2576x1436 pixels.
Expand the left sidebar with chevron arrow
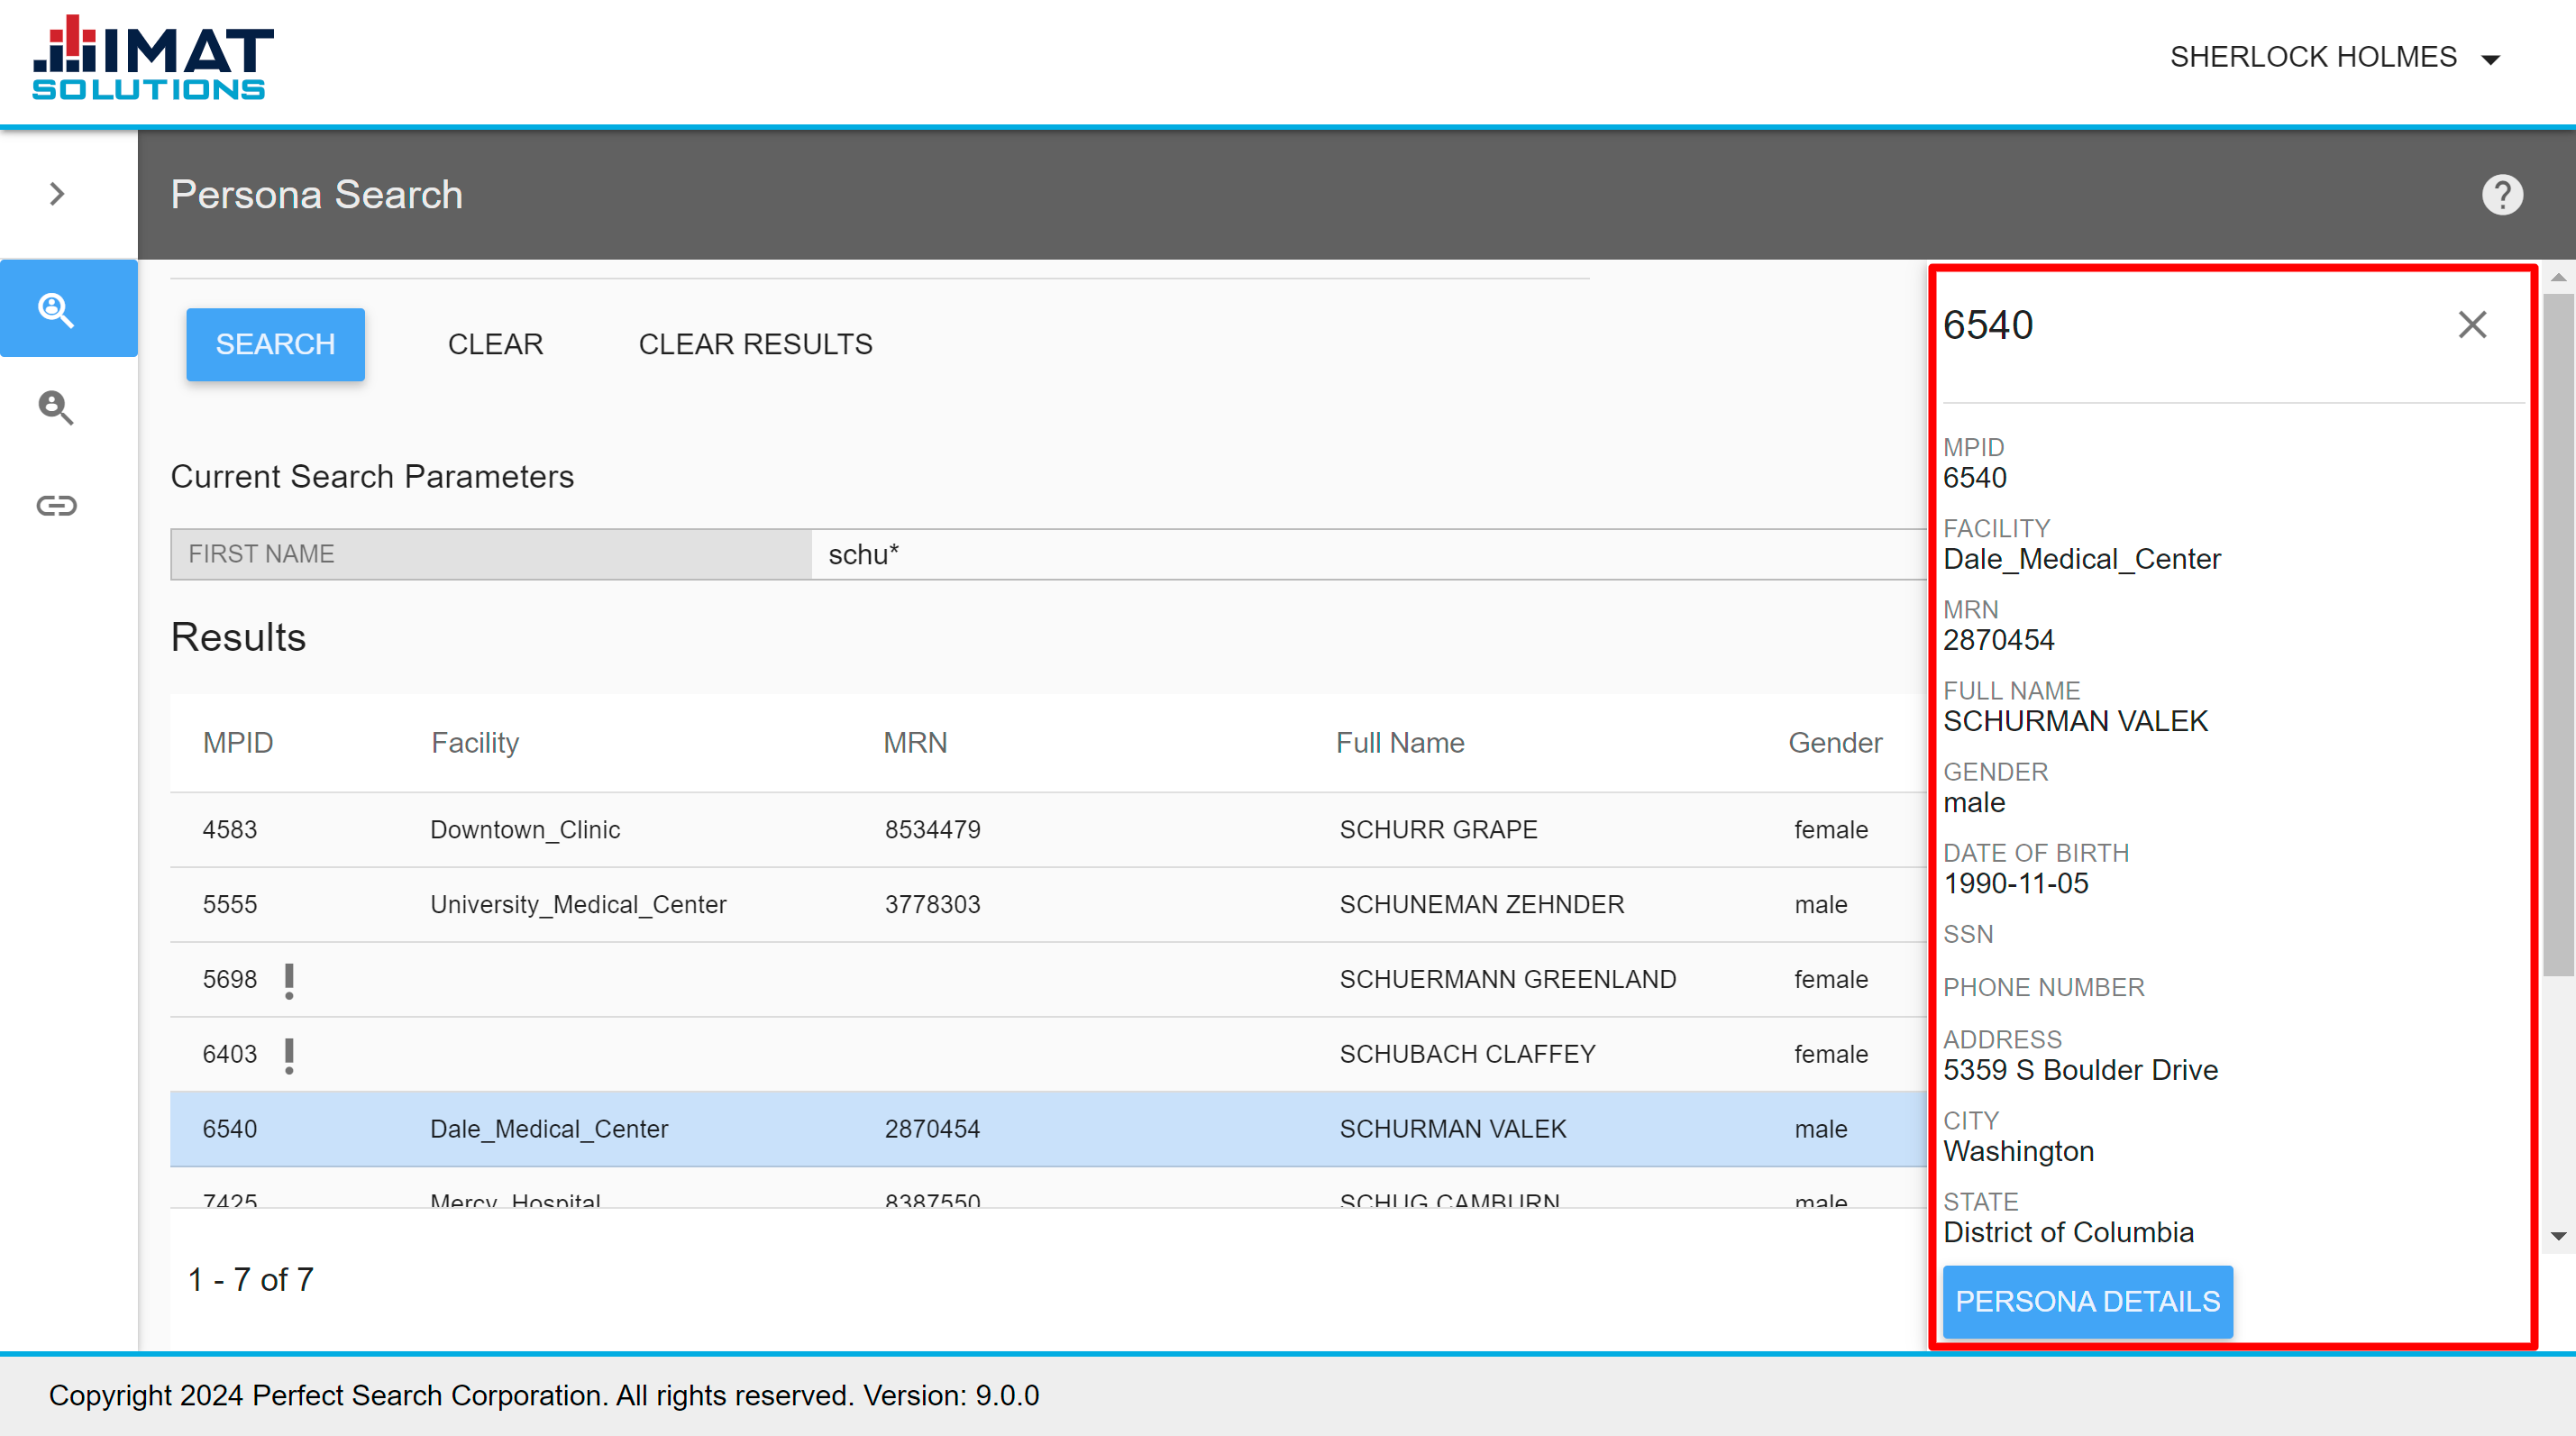pyautogui.click(x=57, y=194)
